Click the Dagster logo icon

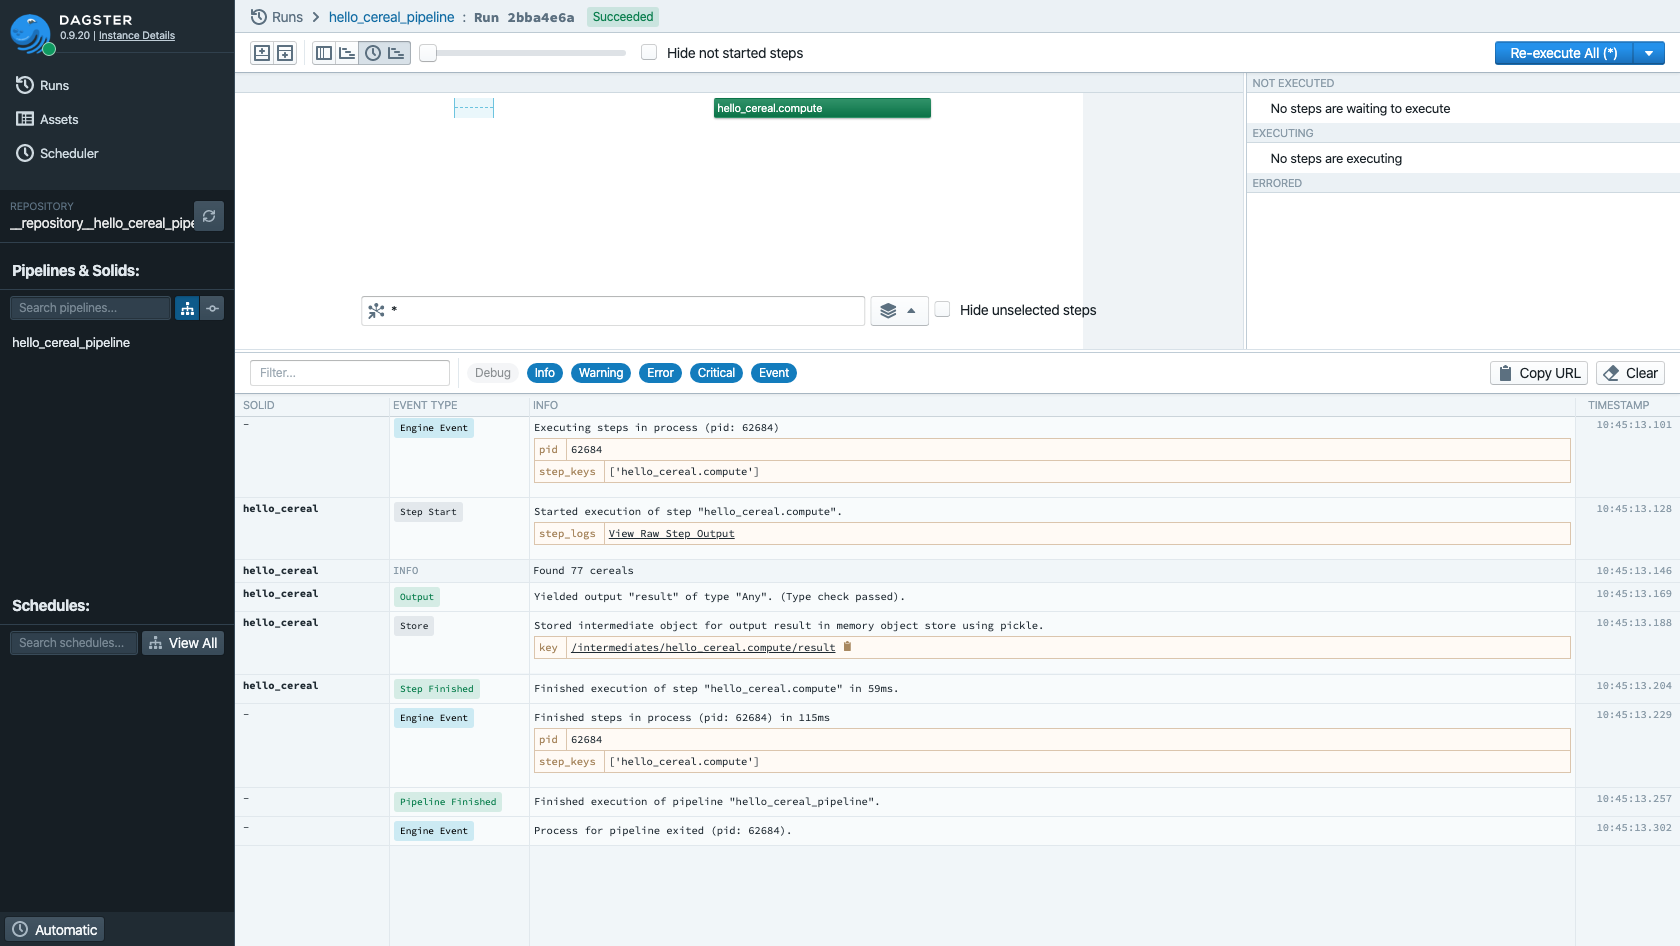(x=31, y=34)
